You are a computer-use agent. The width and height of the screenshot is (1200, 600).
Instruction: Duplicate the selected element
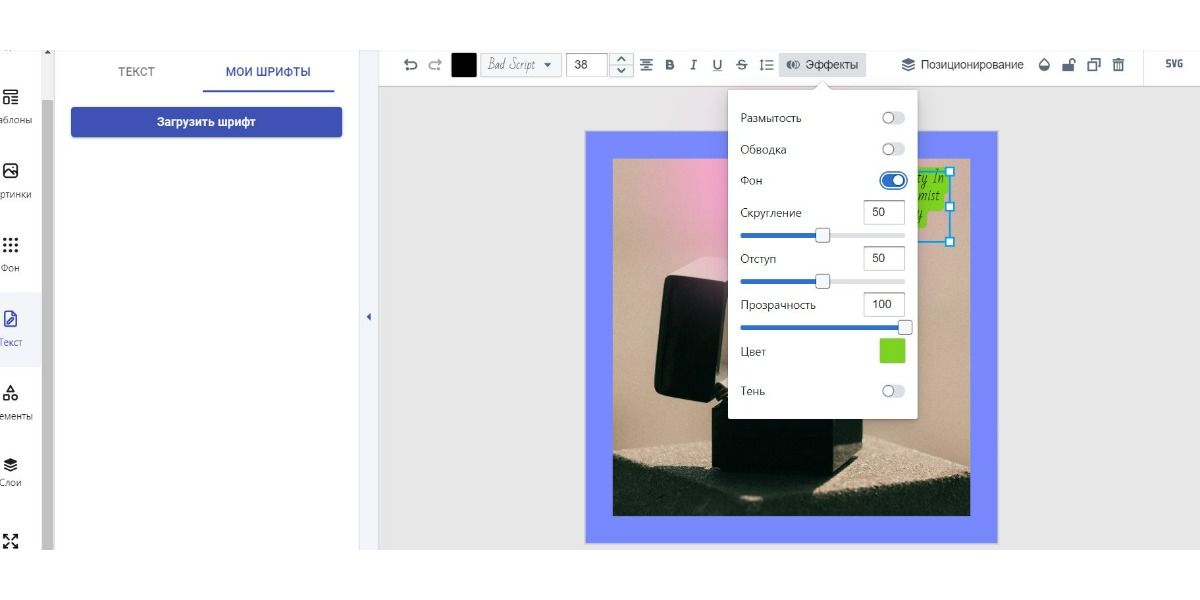click(1093, 65)
